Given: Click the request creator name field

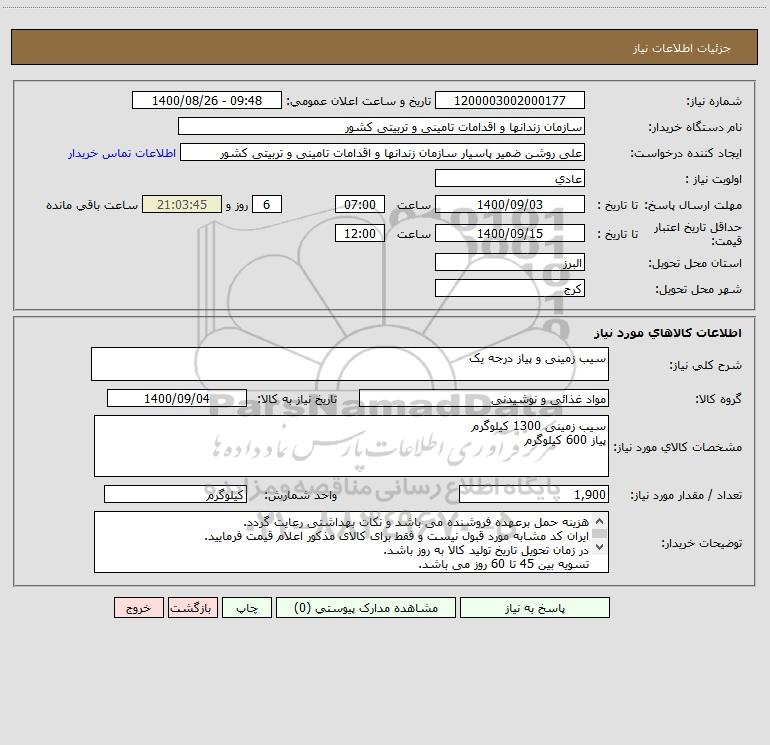Looking at the screenshot, I should coord(382,152).
